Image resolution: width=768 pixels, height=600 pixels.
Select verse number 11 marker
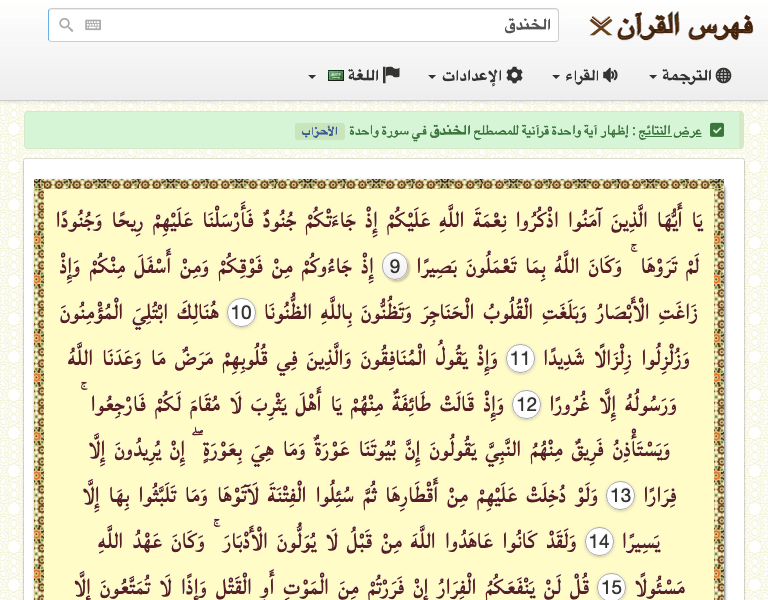(520, 359)
